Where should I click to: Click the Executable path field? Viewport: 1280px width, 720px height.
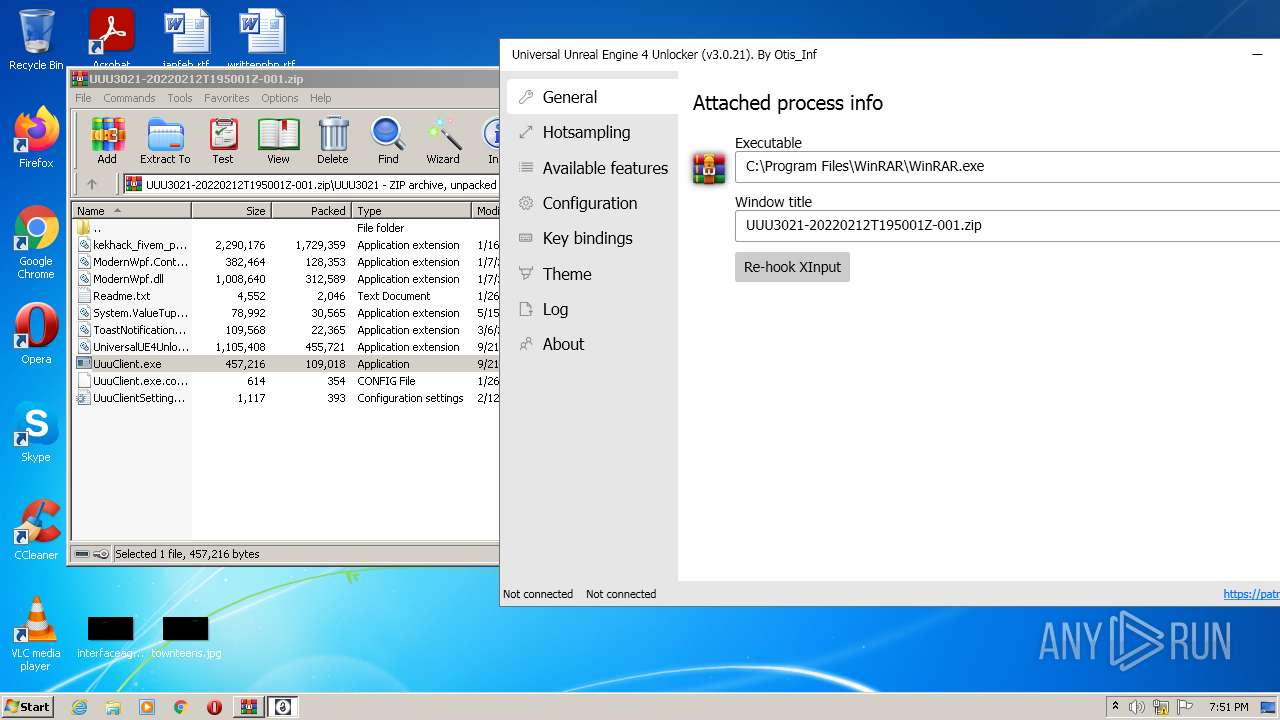click(x=1007, y=166)
